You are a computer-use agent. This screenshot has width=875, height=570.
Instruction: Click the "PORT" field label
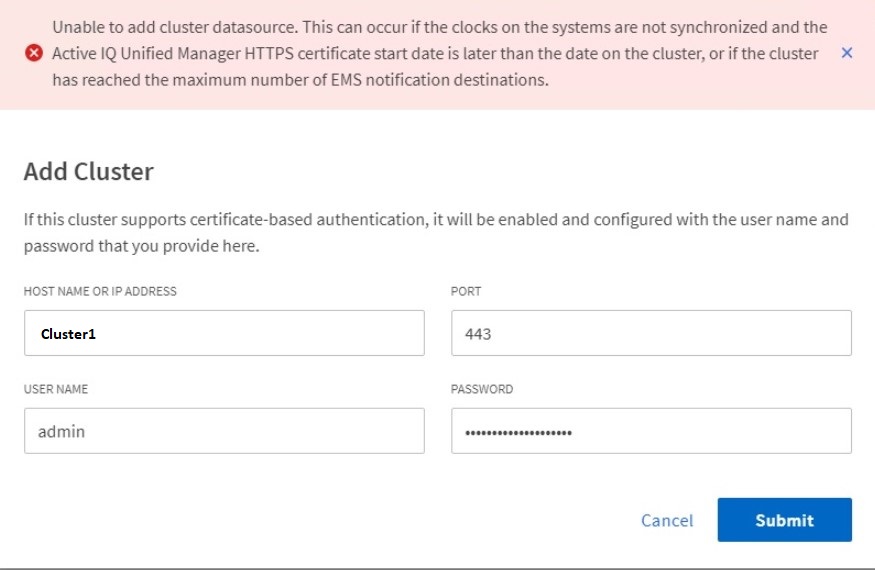pos(466,291)
